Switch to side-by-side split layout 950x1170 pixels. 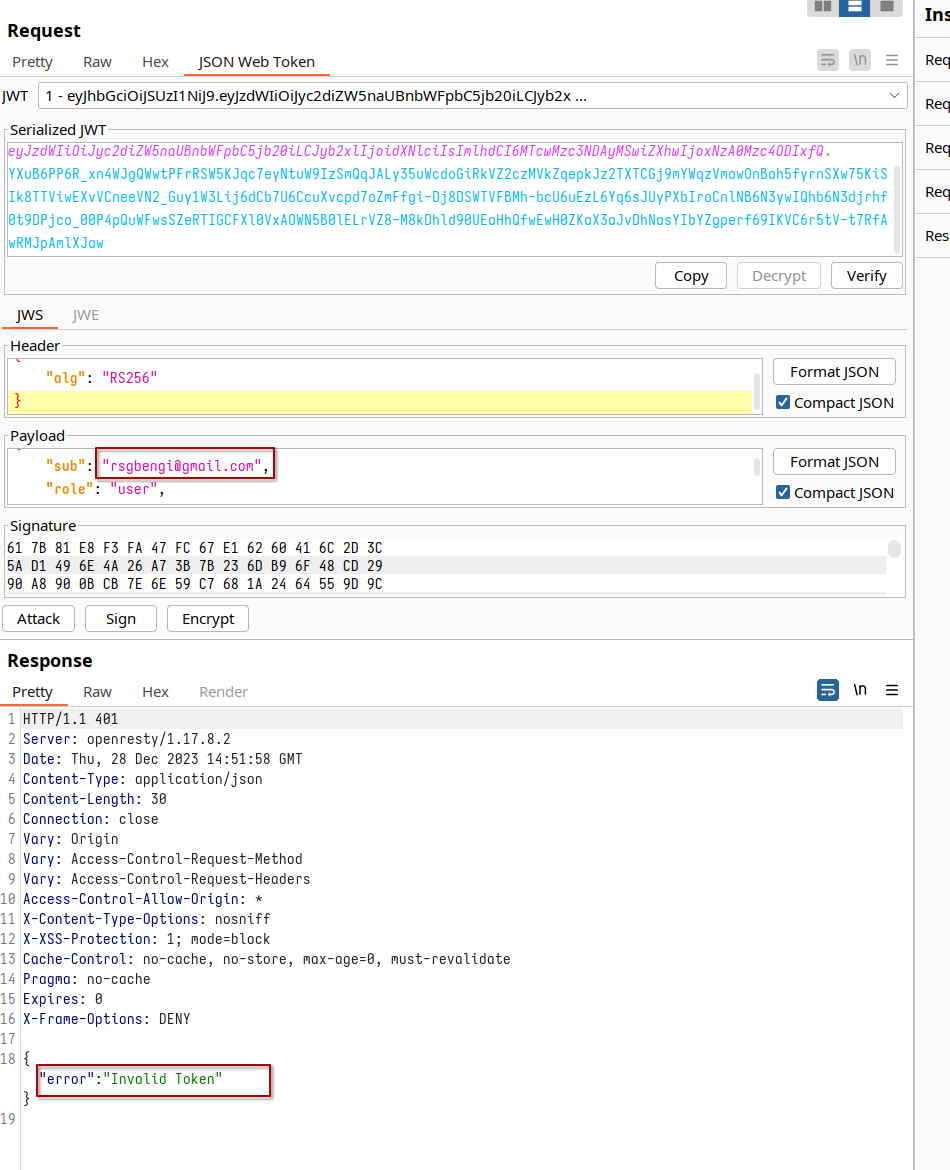click(x=823, y=7)
